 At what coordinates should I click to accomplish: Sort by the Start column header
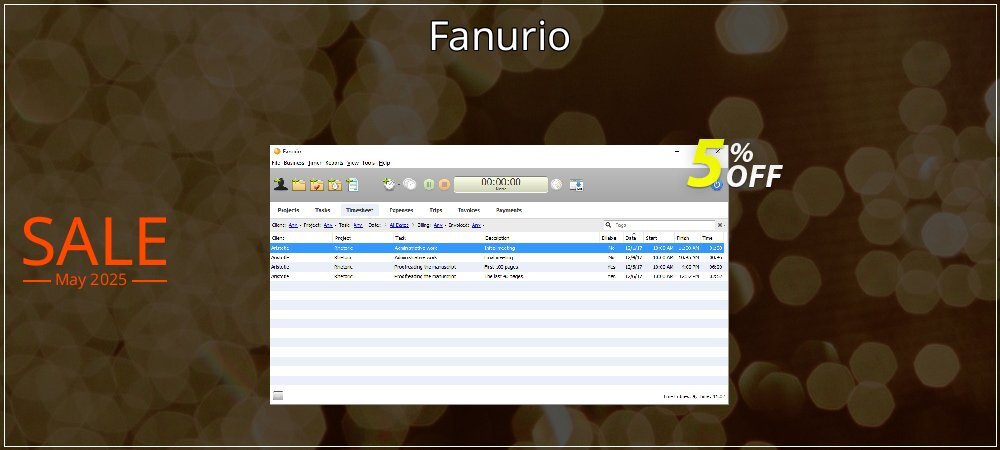point(659,238)
